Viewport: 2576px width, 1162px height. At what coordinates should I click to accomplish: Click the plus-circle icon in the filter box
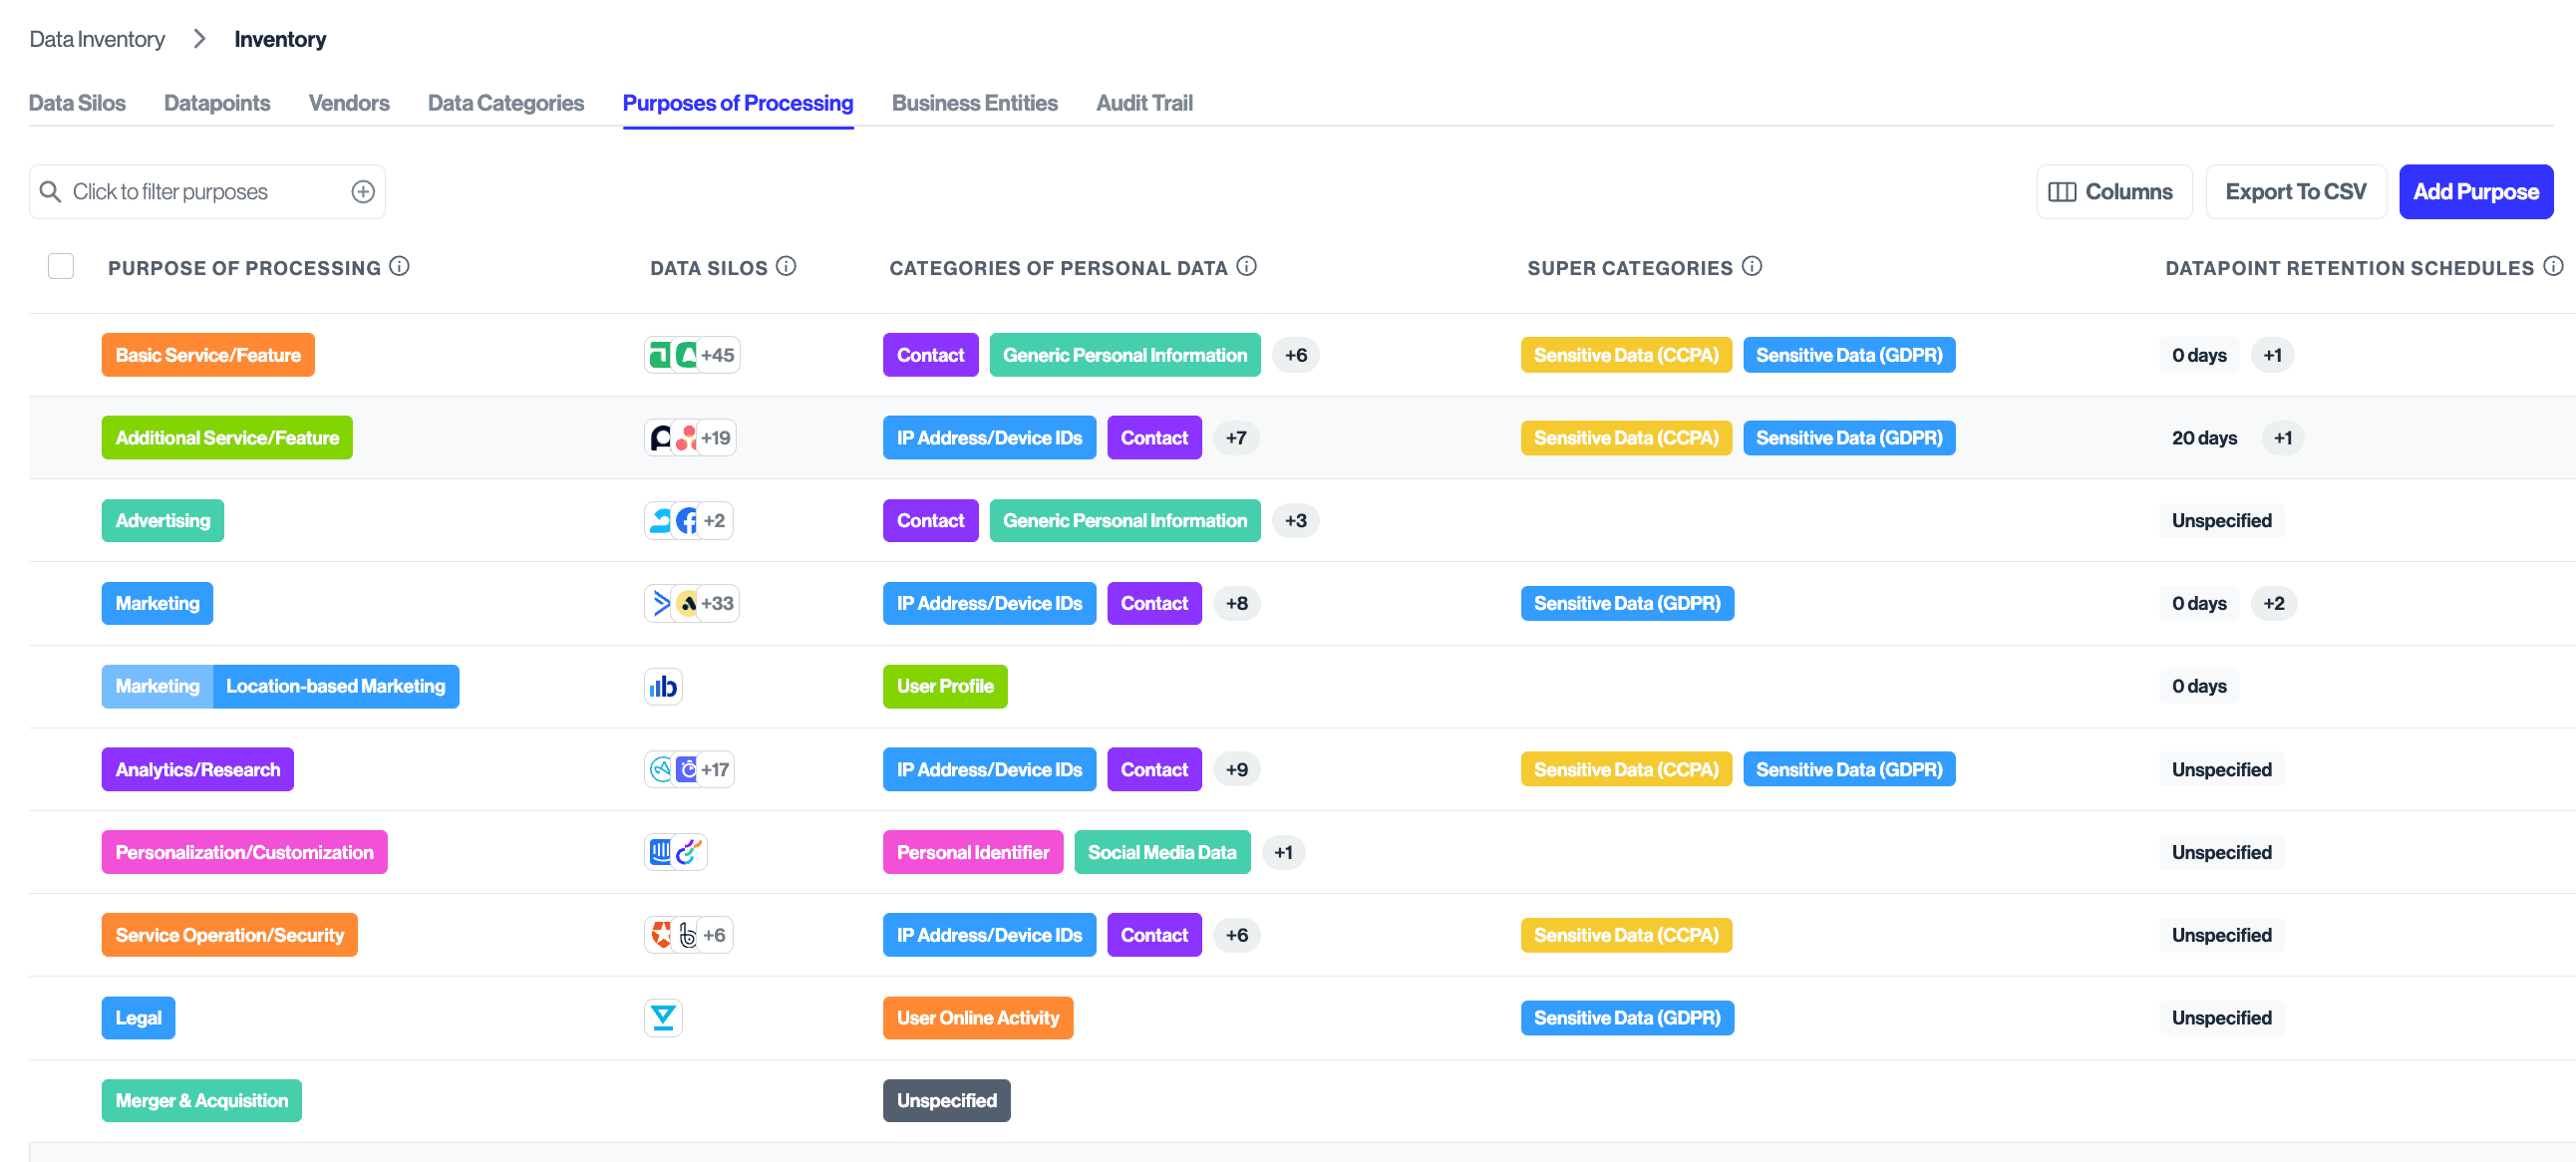pyautogui.click(x=363, y=192)
